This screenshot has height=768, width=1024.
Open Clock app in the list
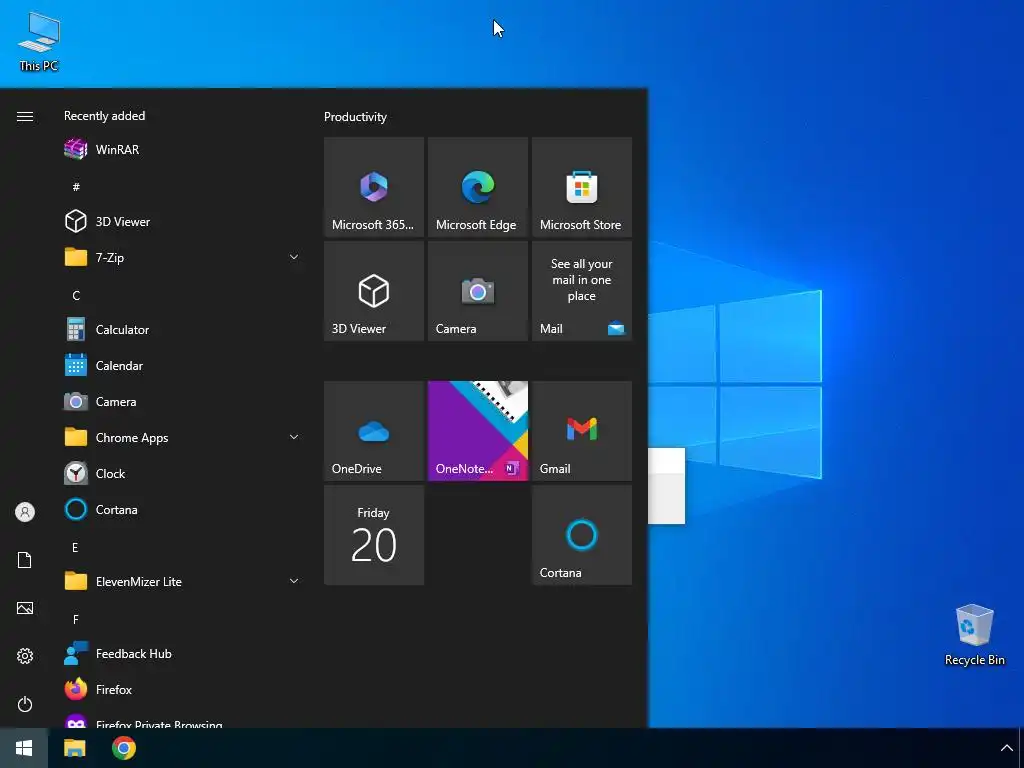click(183, 473)
